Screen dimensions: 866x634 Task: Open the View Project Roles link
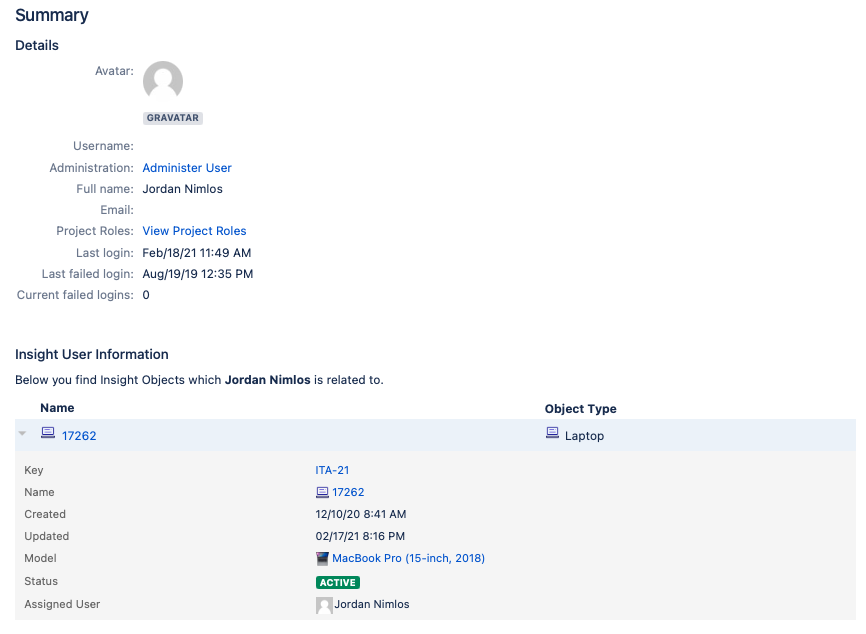[x=194, y=231]
